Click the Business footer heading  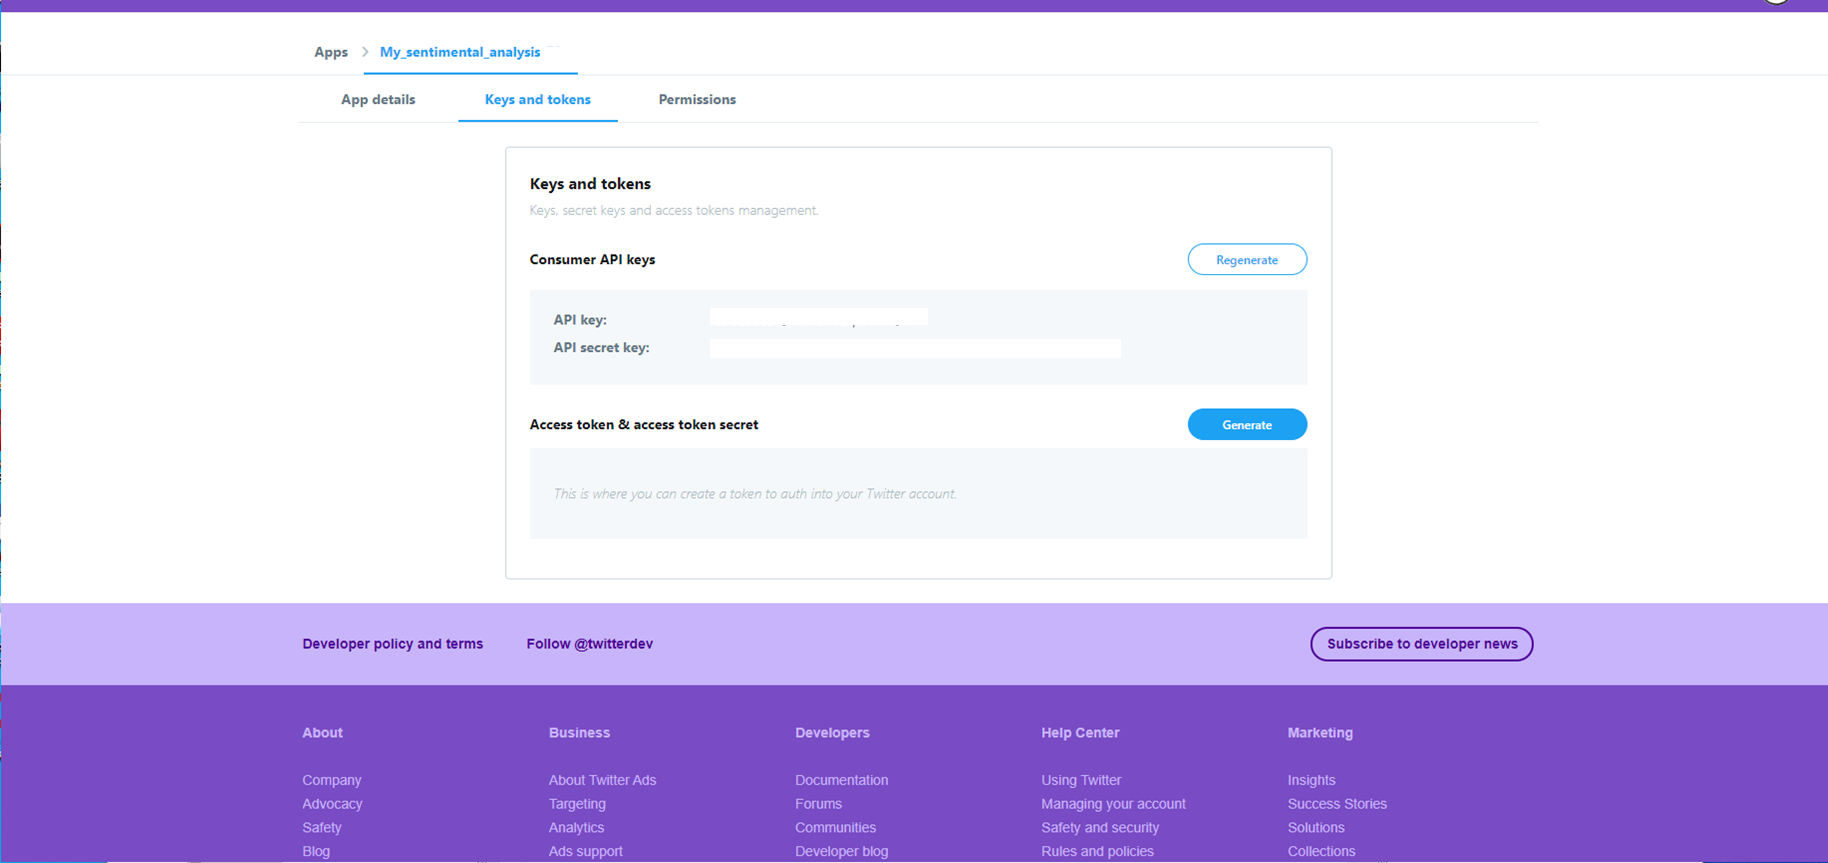tap(579, 733)
